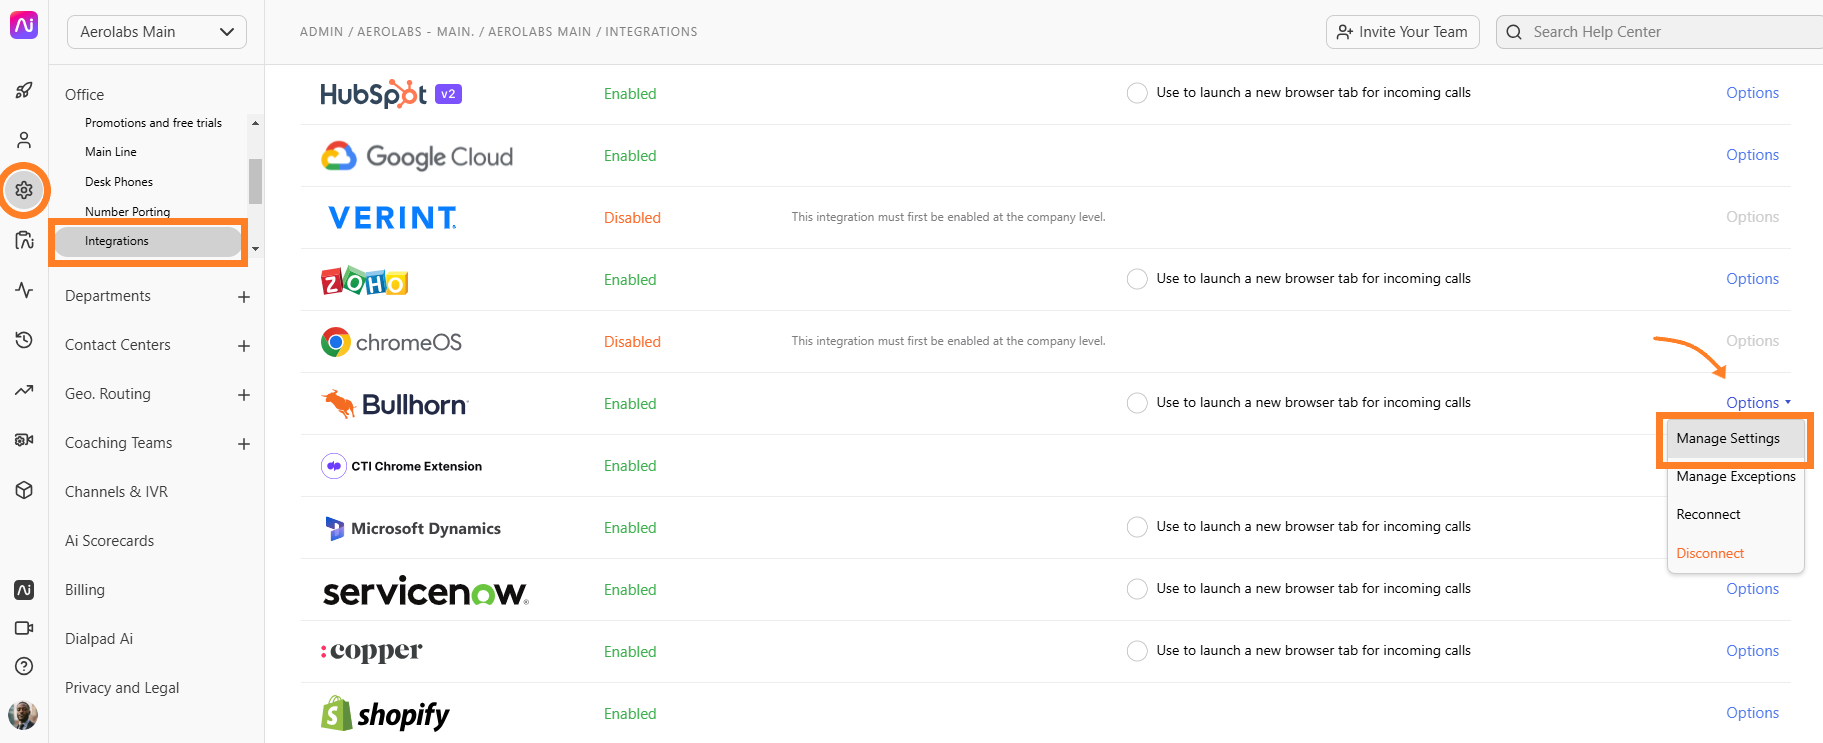Click the Ai clipboard sidebar icon

pyautogui.click(x=24, y=240)
